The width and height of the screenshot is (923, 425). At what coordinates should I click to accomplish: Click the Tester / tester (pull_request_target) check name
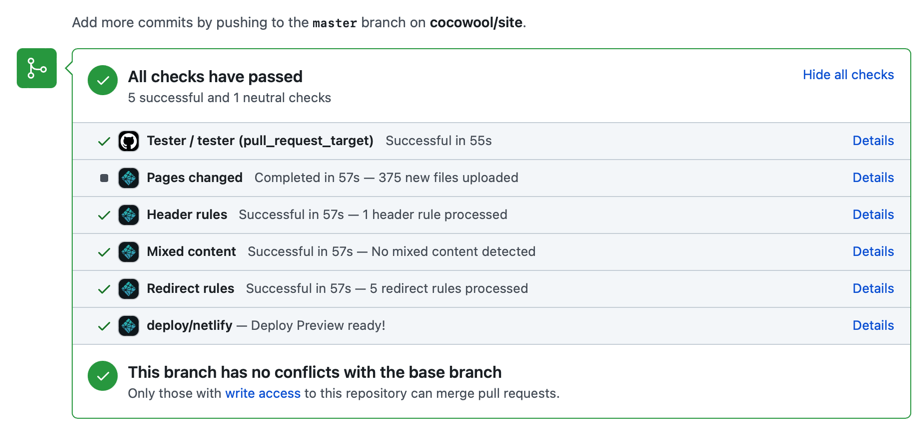pos(260,141)
